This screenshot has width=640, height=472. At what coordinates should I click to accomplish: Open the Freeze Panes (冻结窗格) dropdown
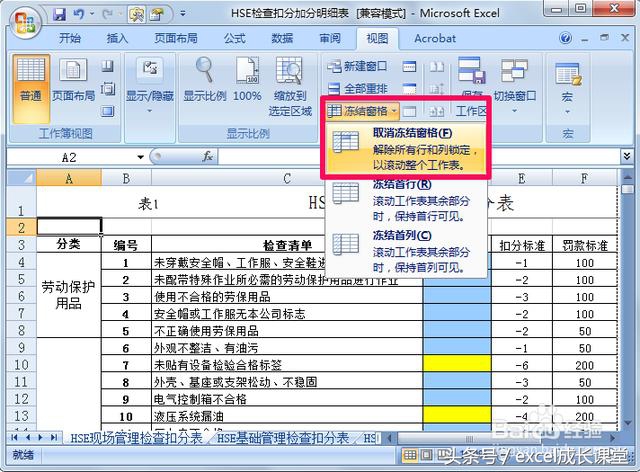[x=364, y=110]
